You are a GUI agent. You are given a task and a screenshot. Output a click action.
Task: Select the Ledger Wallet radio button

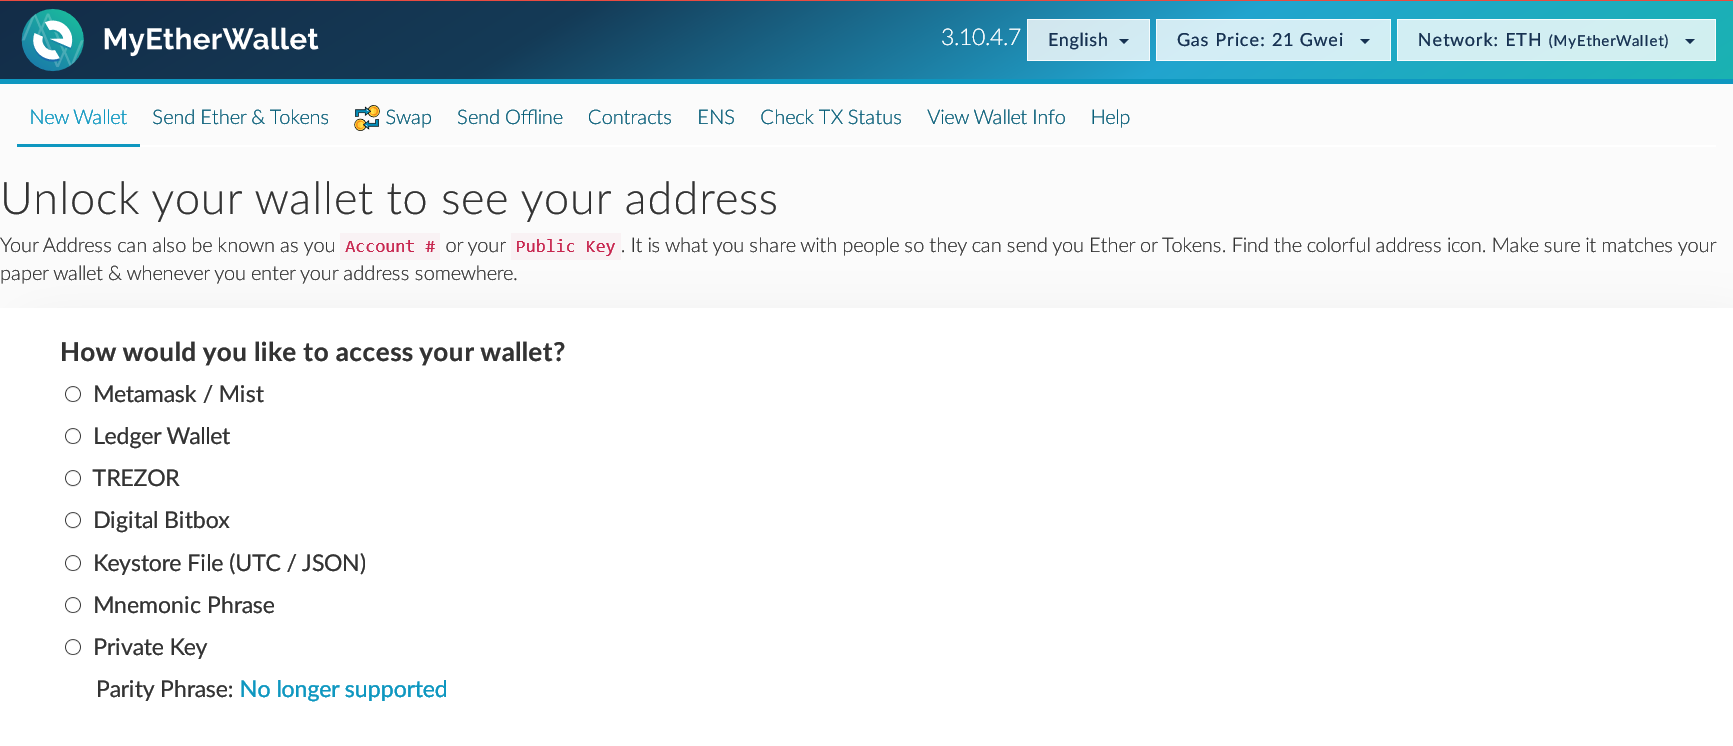(73, 436)
